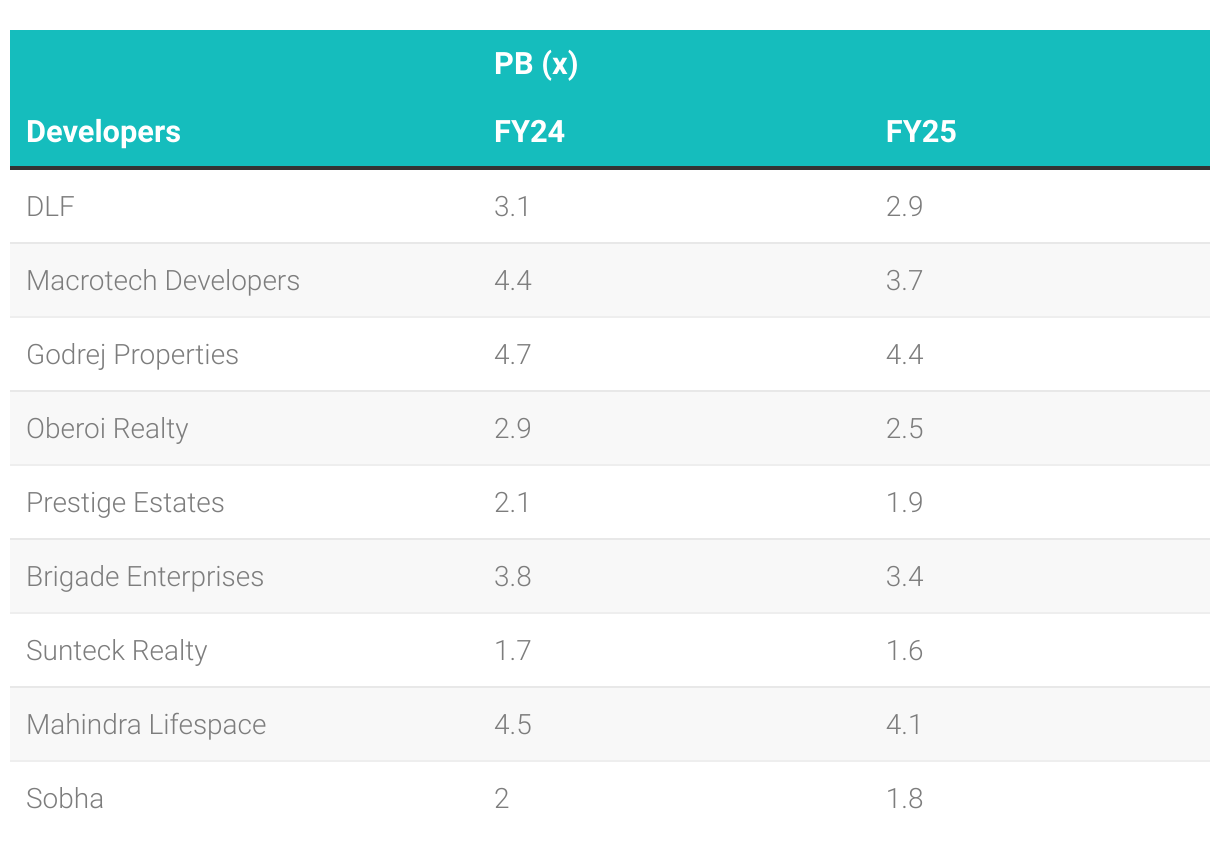The width and height of the screenshot is (1220, 844).
Task: Select the DLF row name
Action: tap(51, 206)
